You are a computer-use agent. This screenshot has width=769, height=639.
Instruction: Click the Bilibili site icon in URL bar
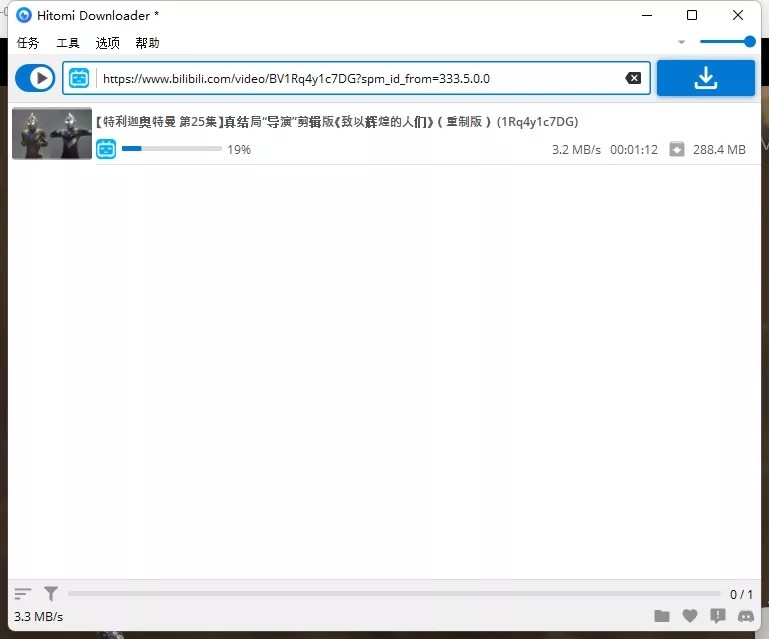point(80,78)
